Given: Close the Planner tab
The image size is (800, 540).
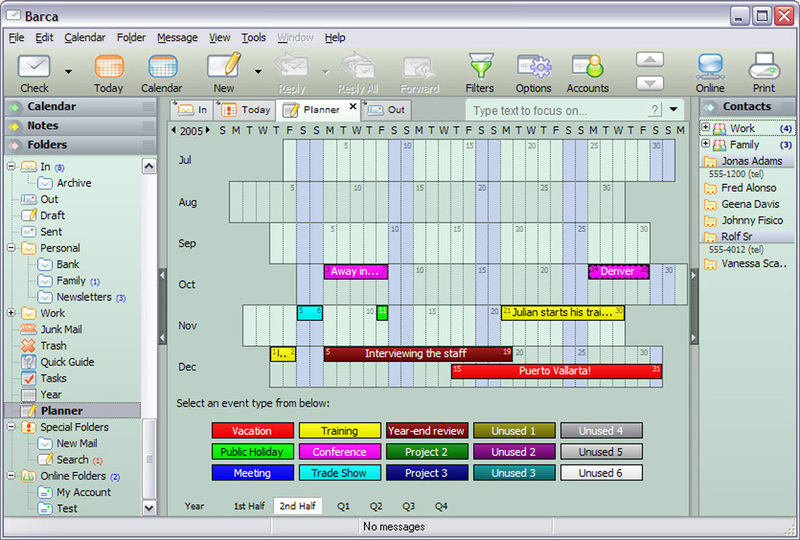Looking at the screenshot, I should click(x=353, y=106).
